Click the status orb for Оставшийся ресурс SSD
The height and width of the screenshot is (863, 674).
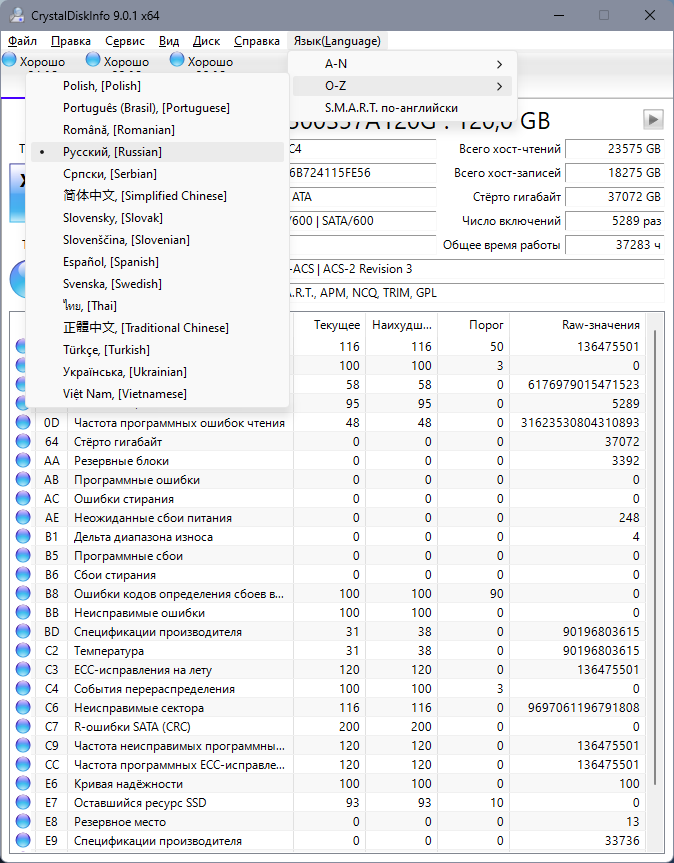[23, 802]
